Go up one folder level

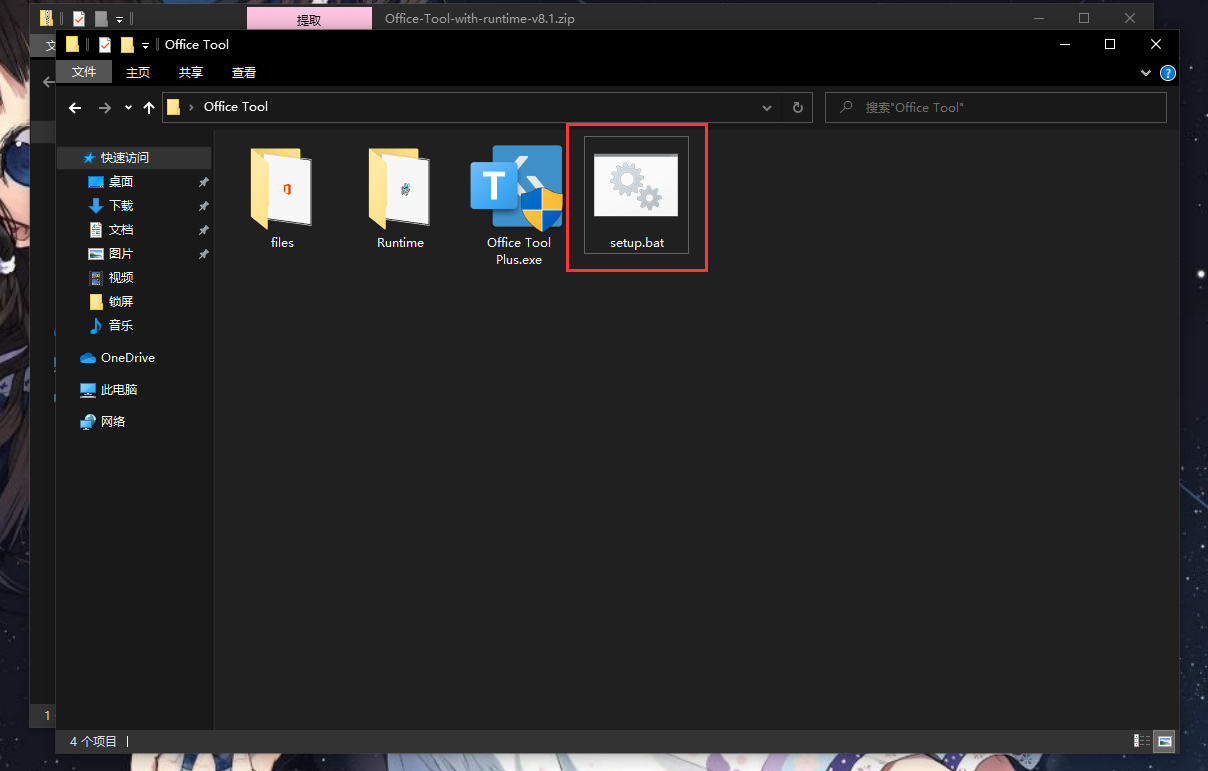coord(149,108)
